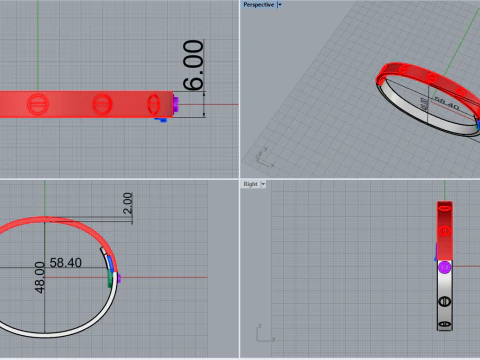This screenshot has width=480, height=360.
Task: Click the Right viewport title label
Action: [250, 184]
